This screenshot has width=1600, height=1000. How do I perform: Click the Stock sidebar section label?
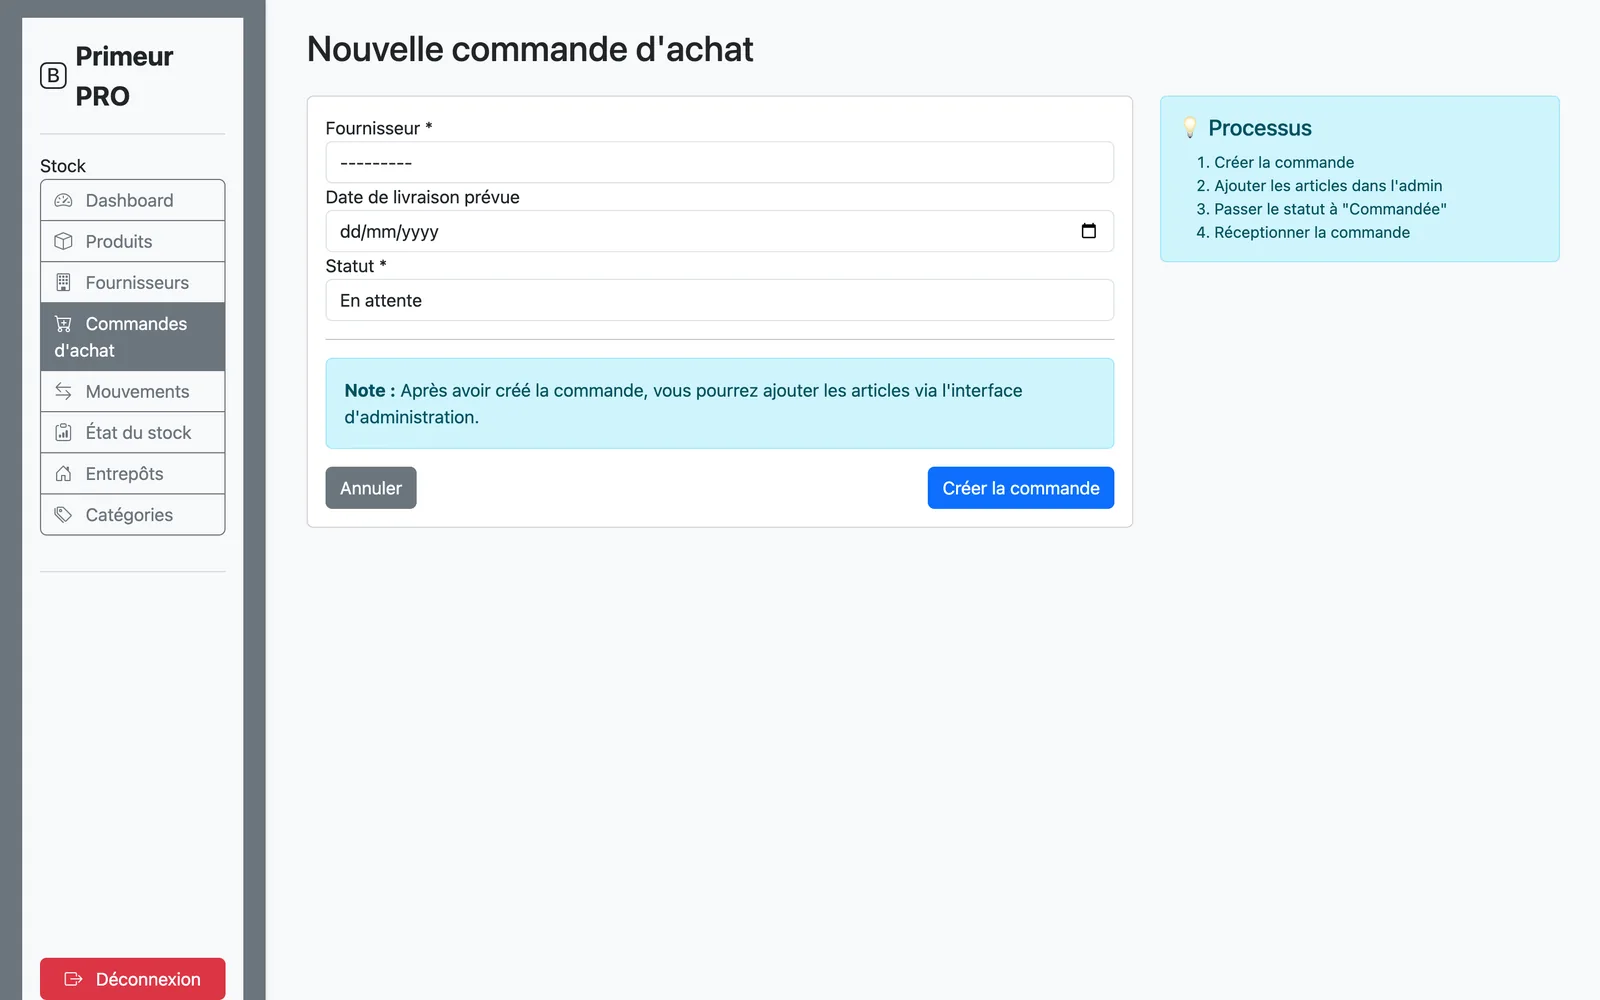point(63,166)
